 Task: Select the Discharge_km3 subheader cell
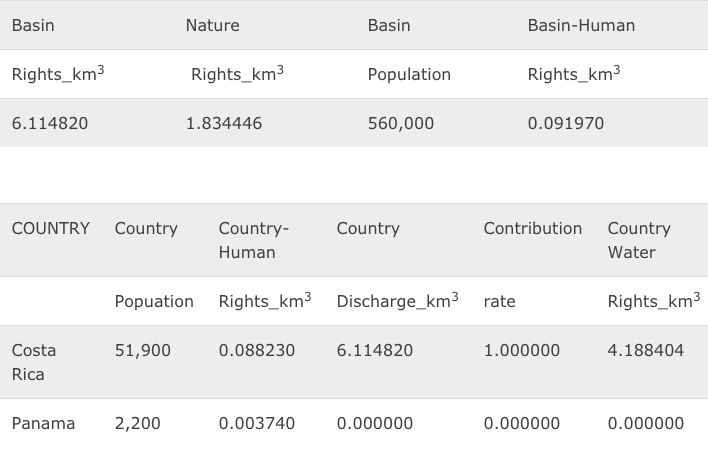(x=397, y=301)
